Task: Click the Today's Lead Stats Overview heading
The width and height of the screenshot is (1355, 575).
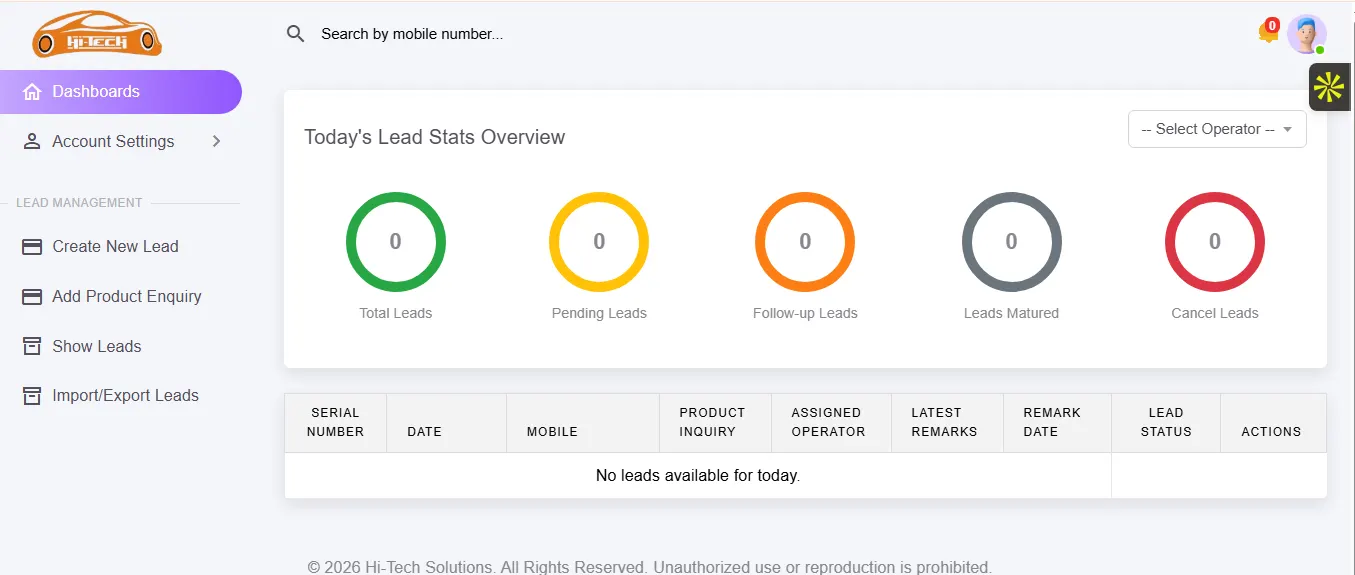Action: [x=435, y=137]
